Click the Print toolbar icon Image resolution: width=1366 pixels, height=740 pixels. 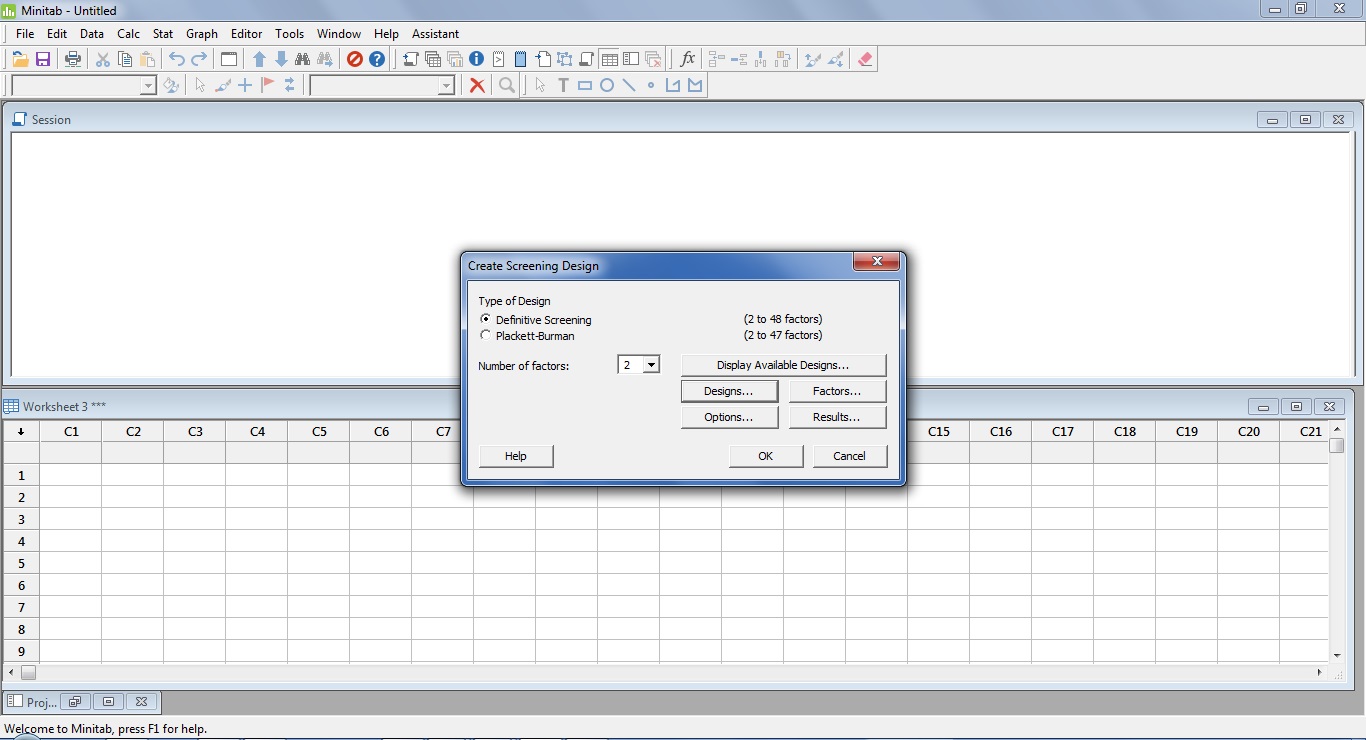tap(72, 58)
